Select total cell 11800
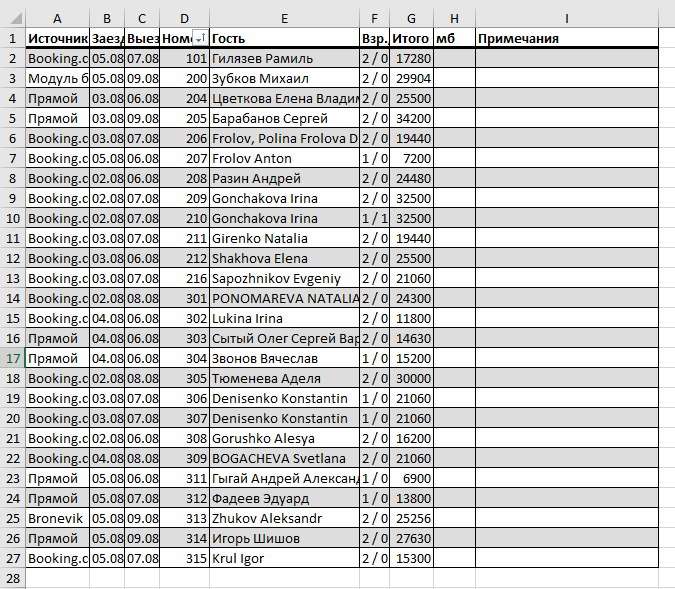675x589 pixels. 411,318
